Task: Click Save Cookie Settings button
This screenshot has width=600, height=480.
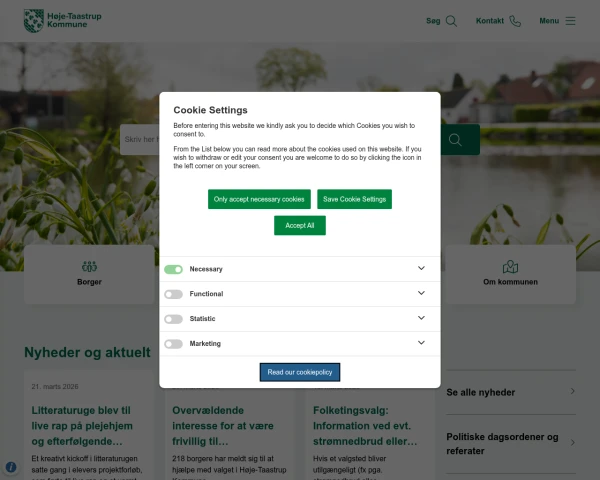Action: pyautogui.click(x=354, y=199)
